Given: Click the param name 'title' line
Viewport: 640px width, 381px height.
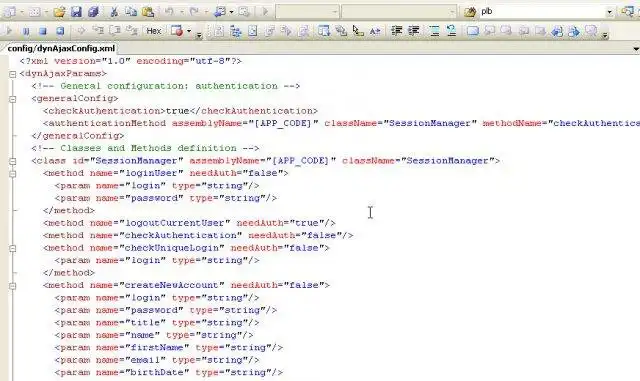Looking at the screenshot, I should 157,323.
